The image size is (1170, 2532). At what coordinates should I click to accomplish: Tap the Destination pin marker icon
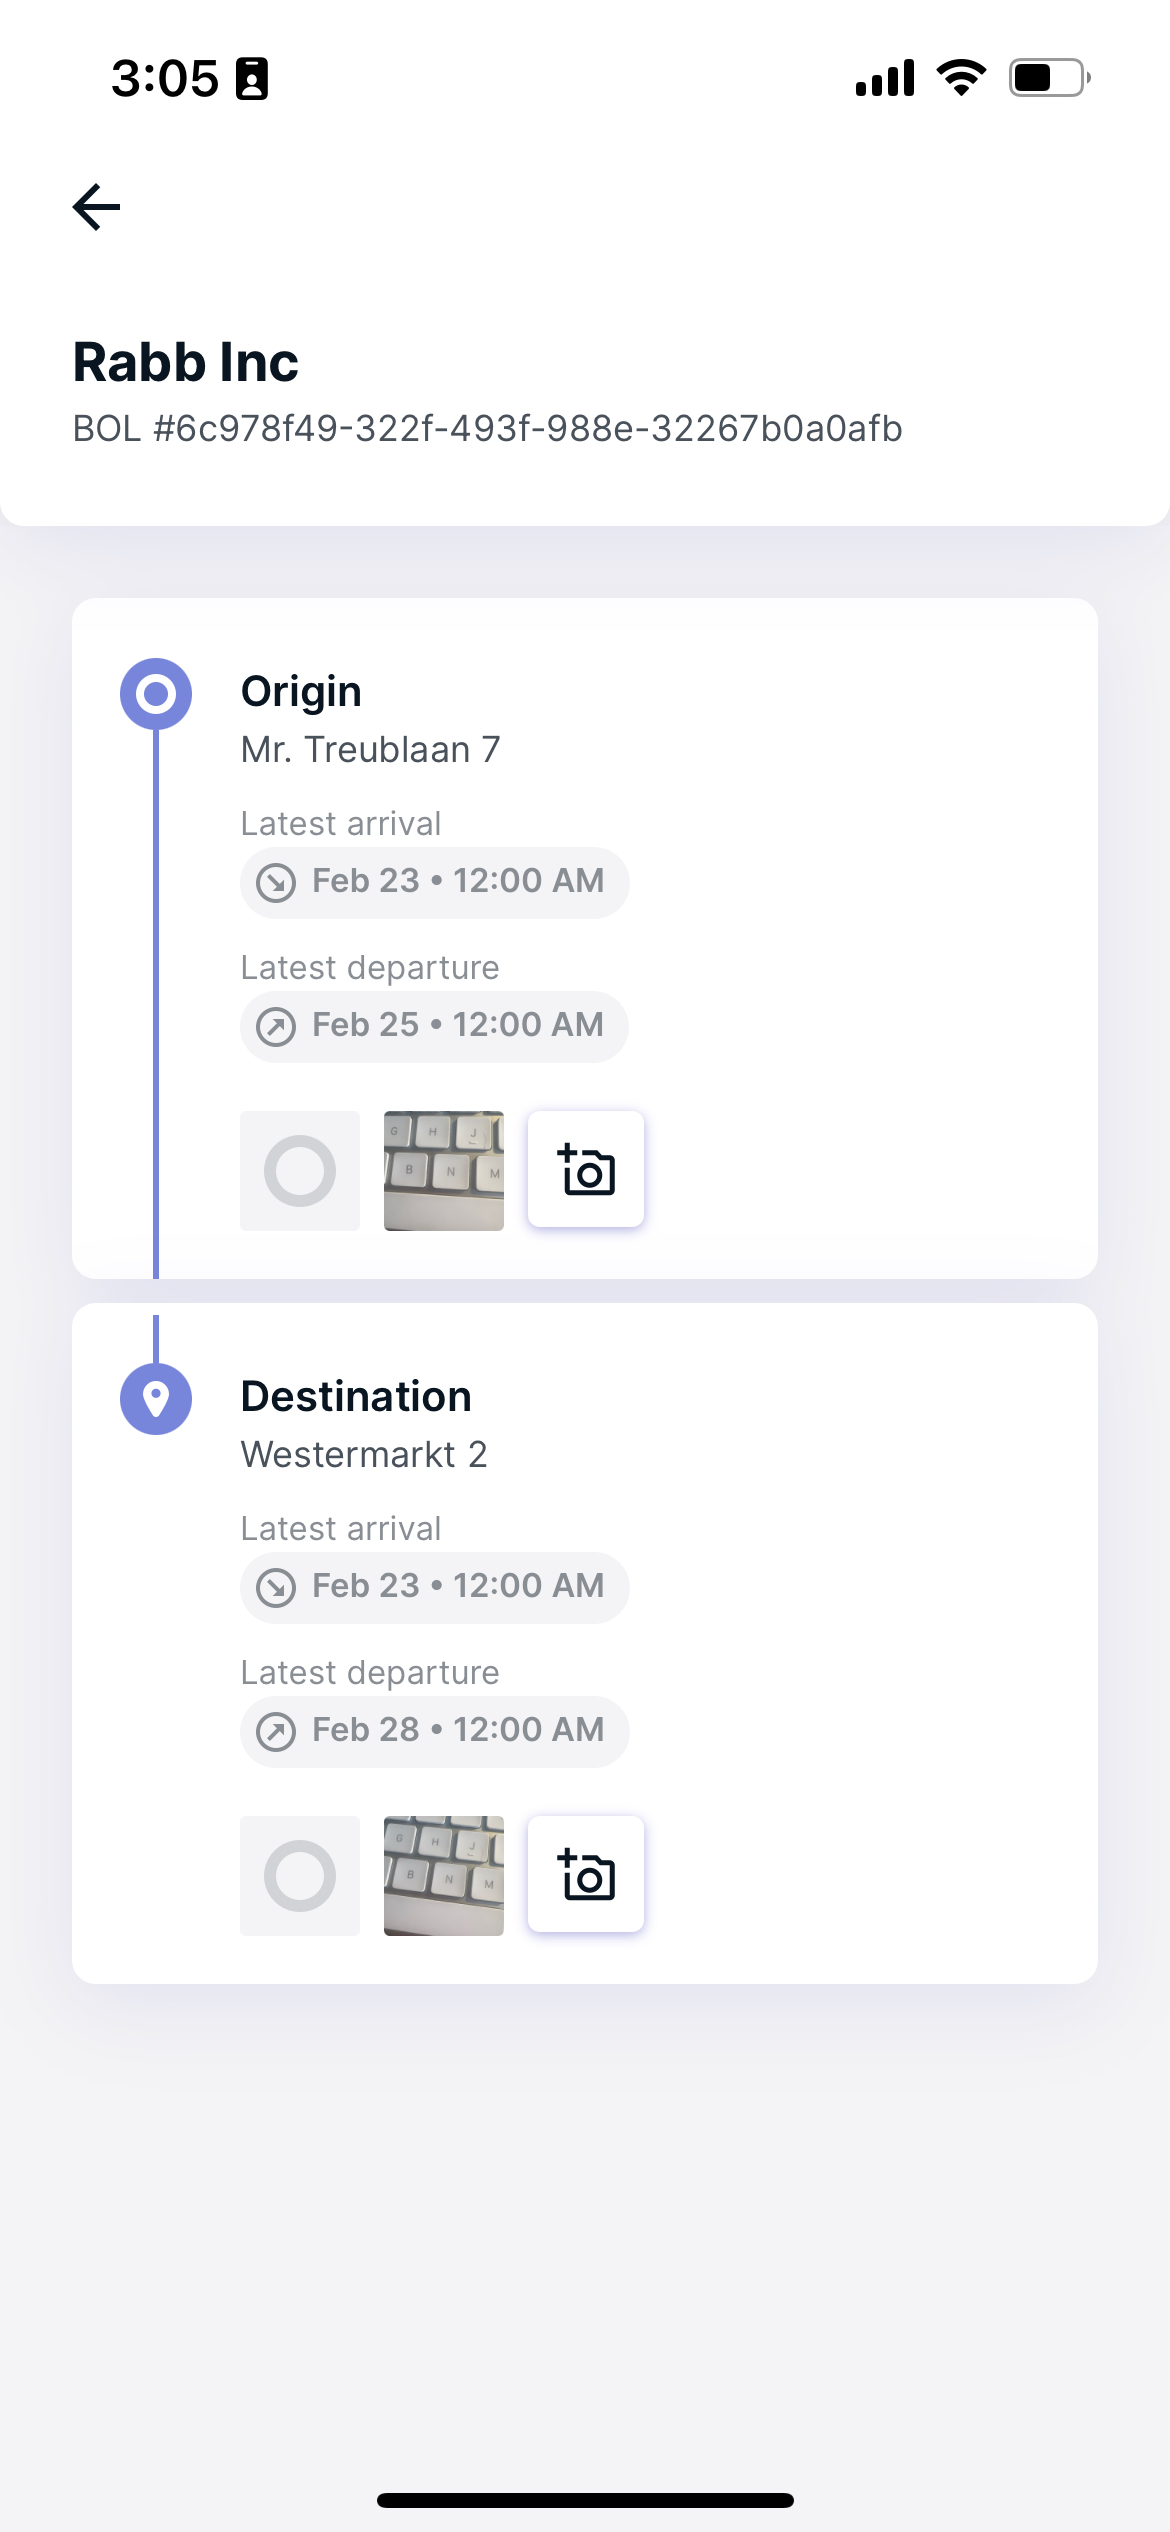coord(156,1399)
